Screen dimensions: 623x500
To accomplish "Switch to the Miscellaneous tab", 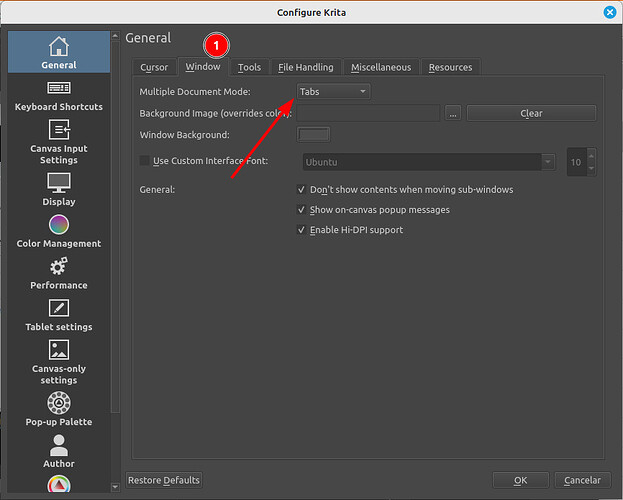I will pos(380,67).
